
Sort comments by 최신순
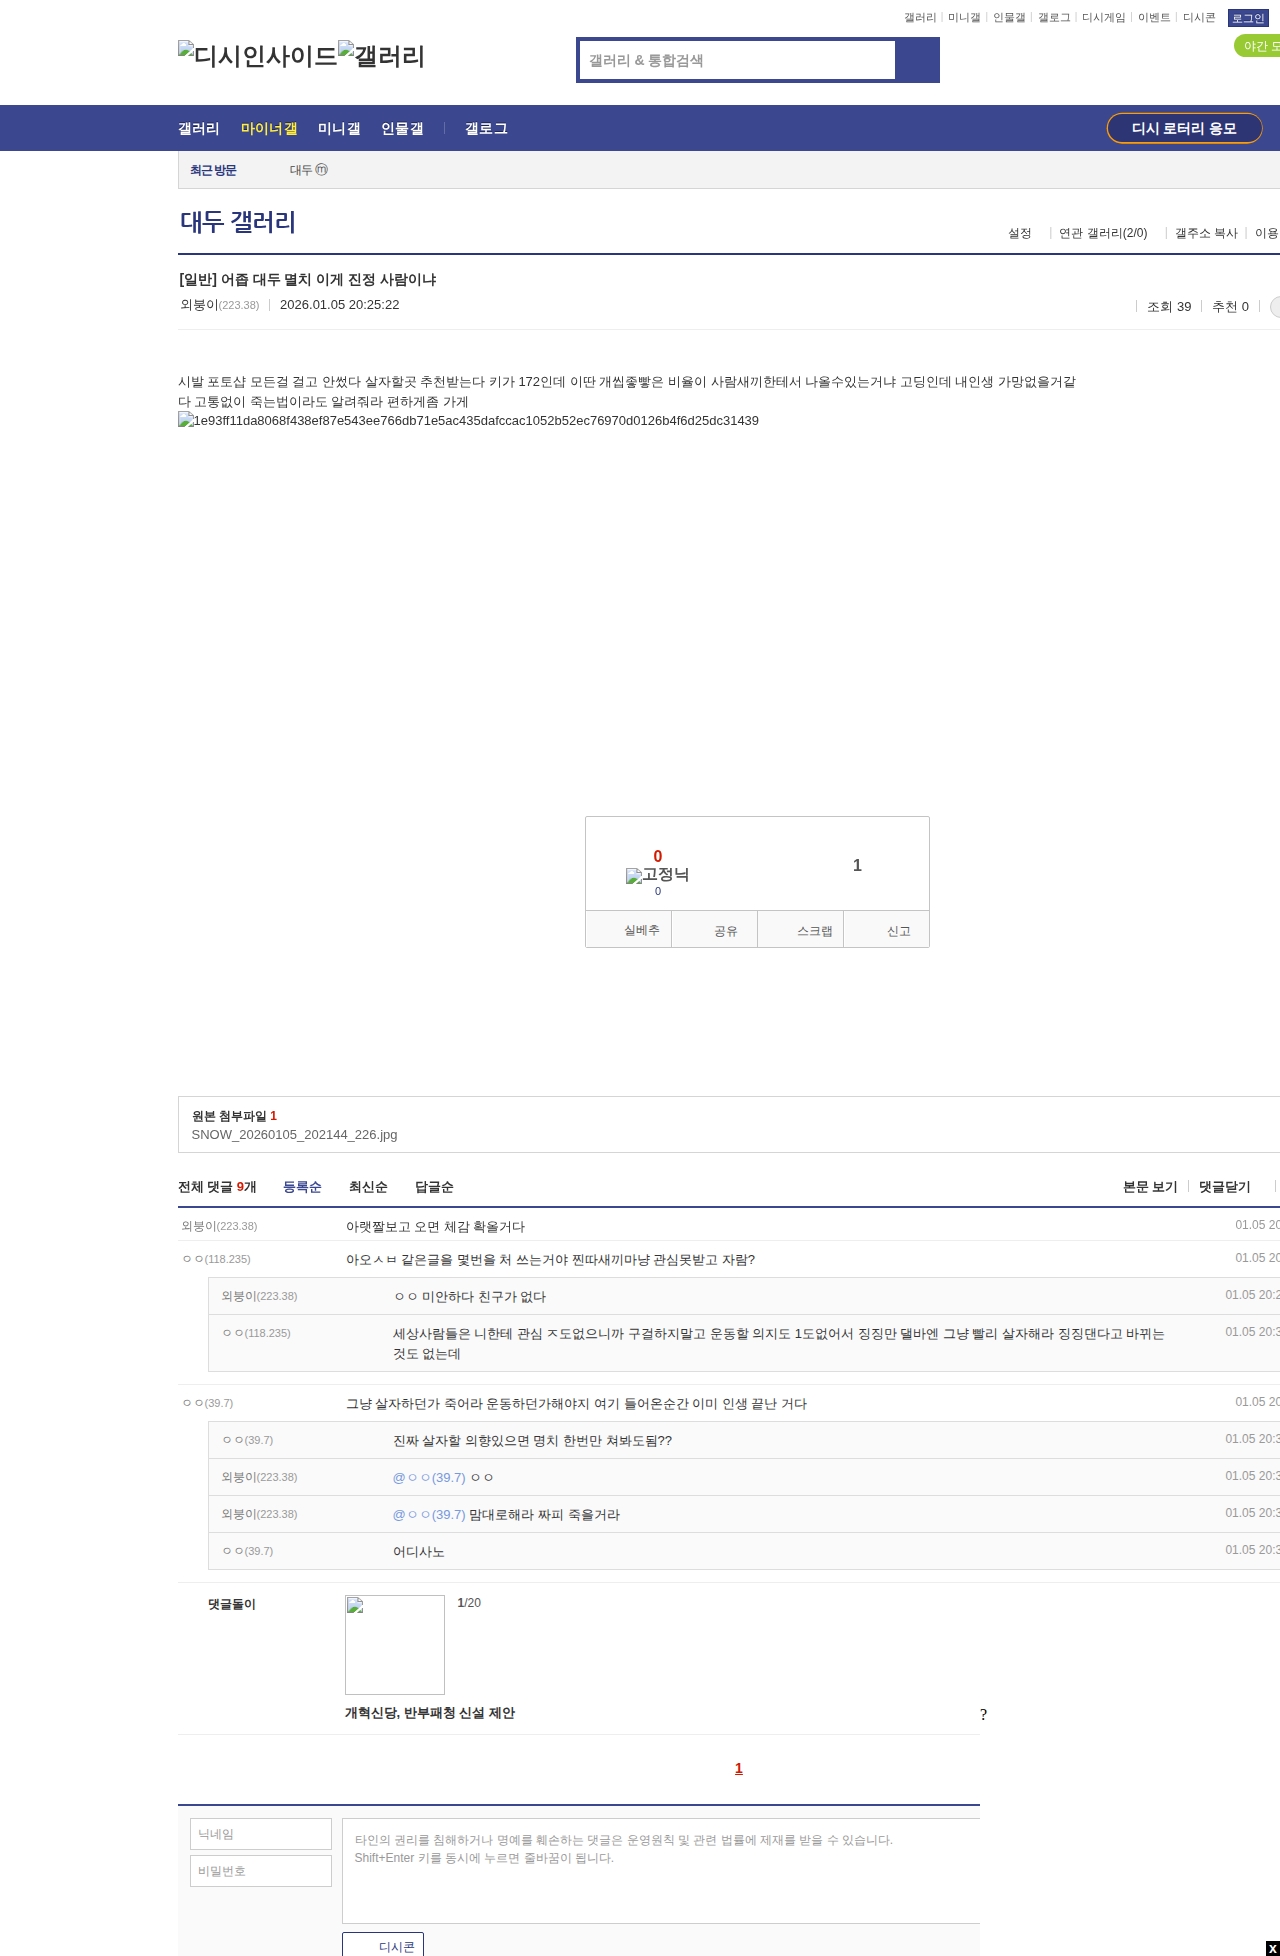[368, 1187]
